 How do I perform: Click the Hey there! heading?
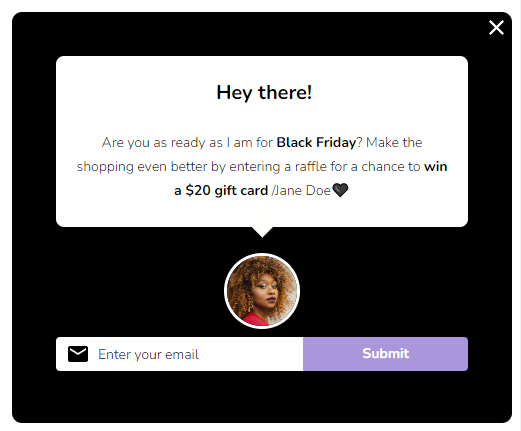pos(264,92)
